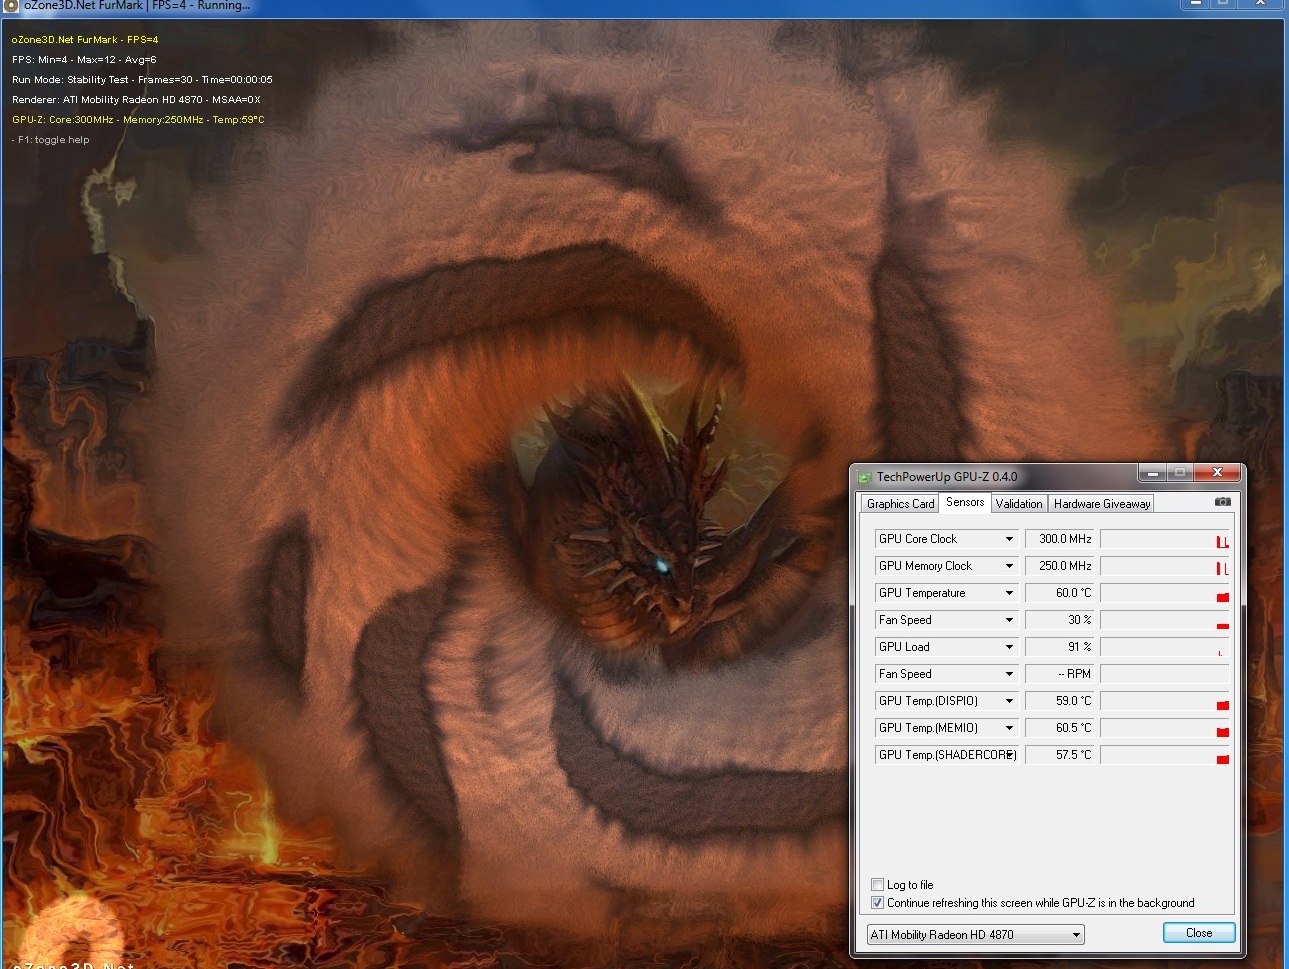
Task: Click the FurMark Renderer info line
Action: (x=136, y=100)
